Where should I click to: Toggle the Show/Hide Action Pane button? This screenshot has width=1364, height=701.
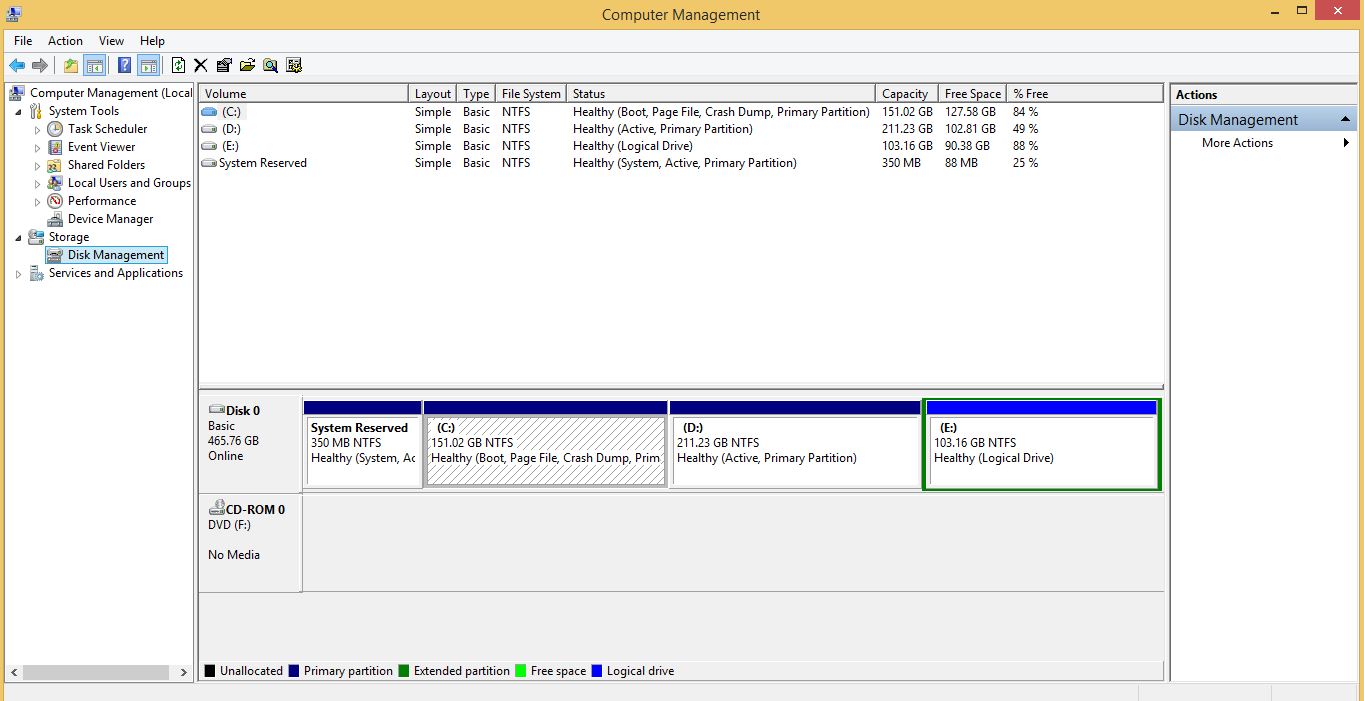149,66
